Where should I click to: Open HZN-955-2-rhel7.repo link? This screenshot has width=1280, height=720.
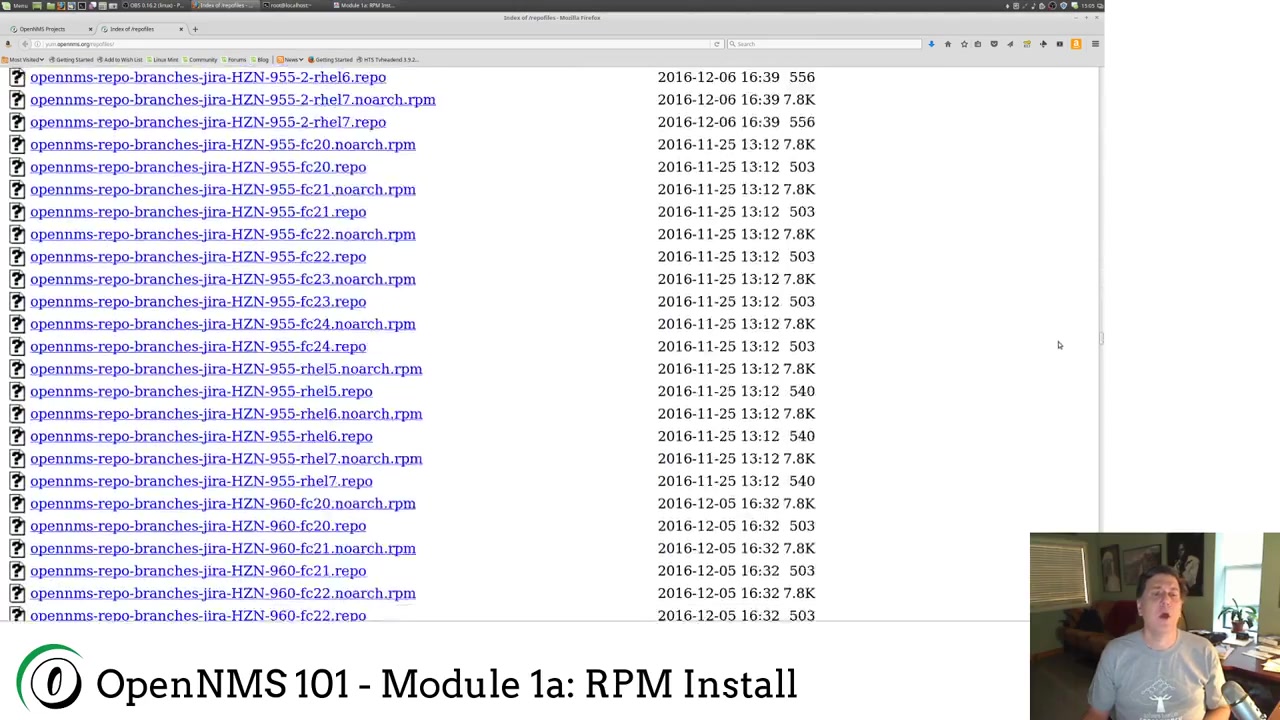208,122
